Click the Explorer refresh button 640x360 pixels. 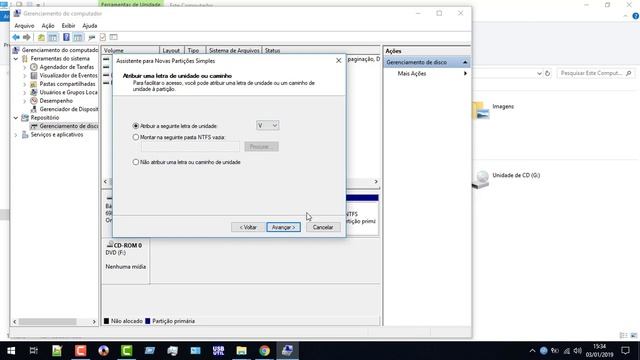(x=548, y=73)
